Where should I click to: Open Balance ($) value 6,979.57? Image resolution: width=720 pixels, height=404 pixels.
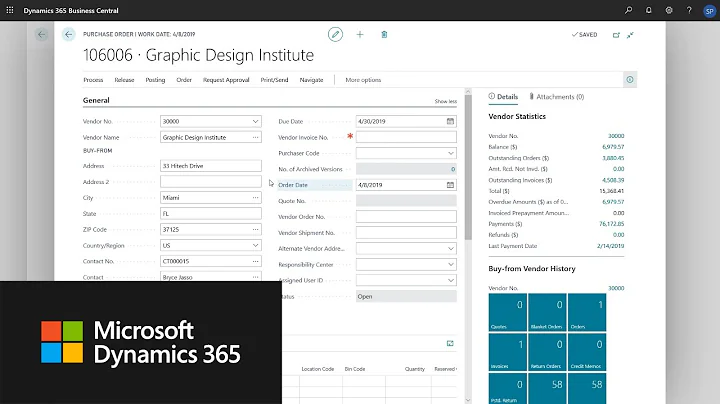(x=613, y=147)
